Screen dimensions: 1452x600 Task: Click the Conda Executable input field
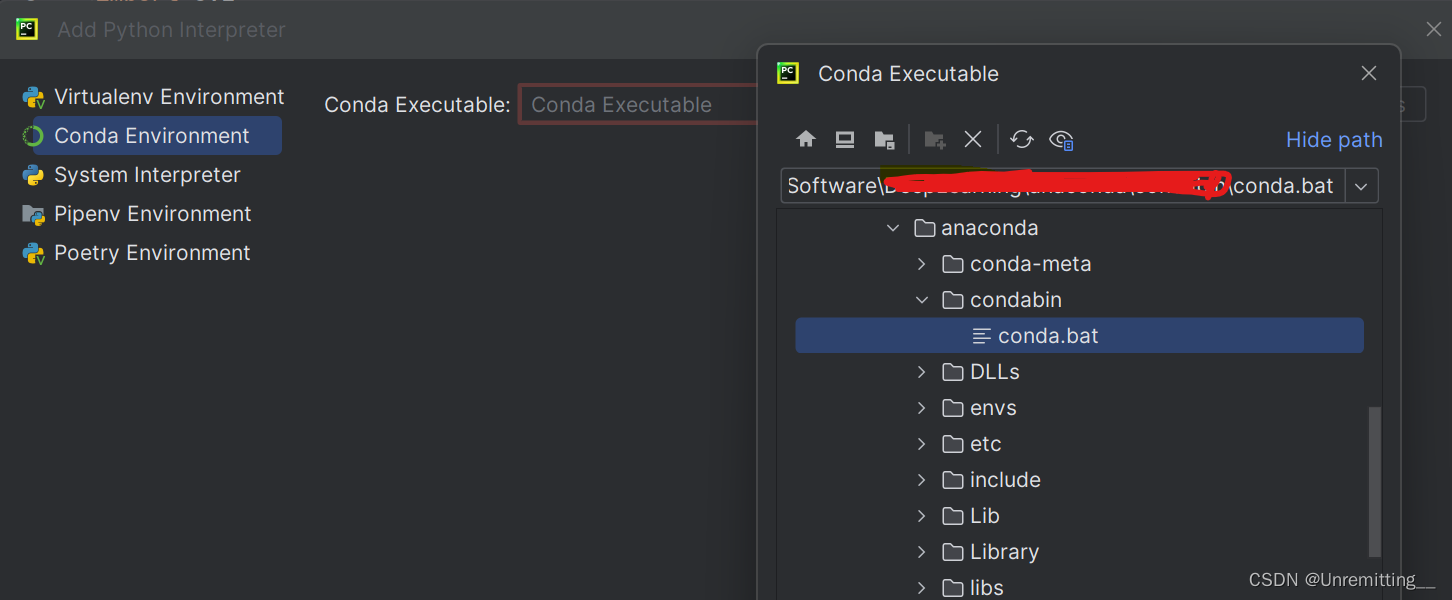[x=638, y=105]
